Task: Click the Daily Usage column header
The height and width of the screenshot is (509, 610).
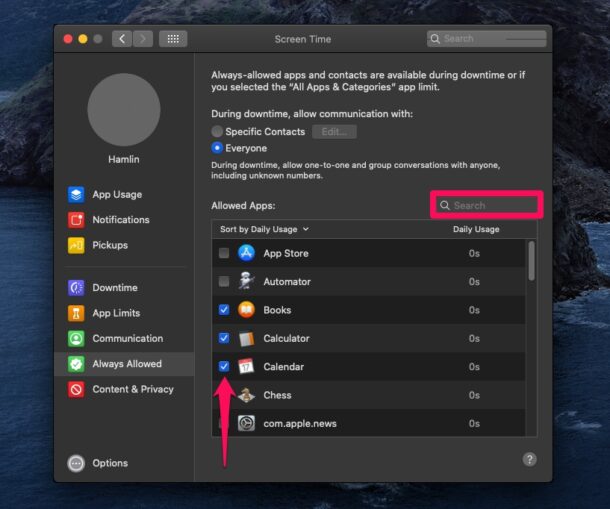Action: tap(476, 229)
